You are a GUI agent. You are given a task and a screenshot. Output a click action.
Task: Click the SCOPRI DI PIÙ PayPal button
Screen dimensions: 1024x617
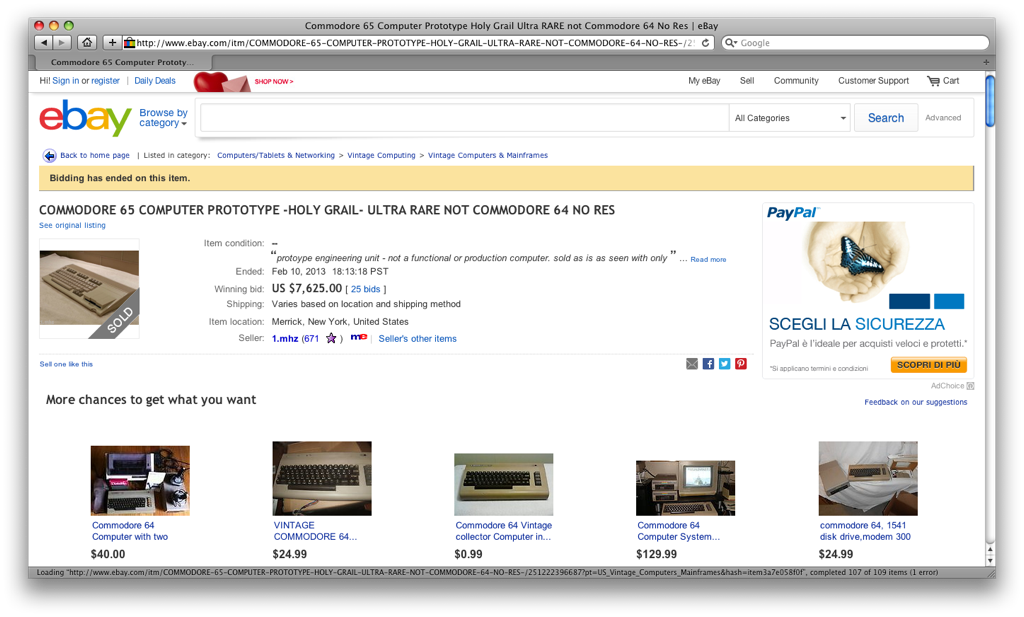click(929, 365)
